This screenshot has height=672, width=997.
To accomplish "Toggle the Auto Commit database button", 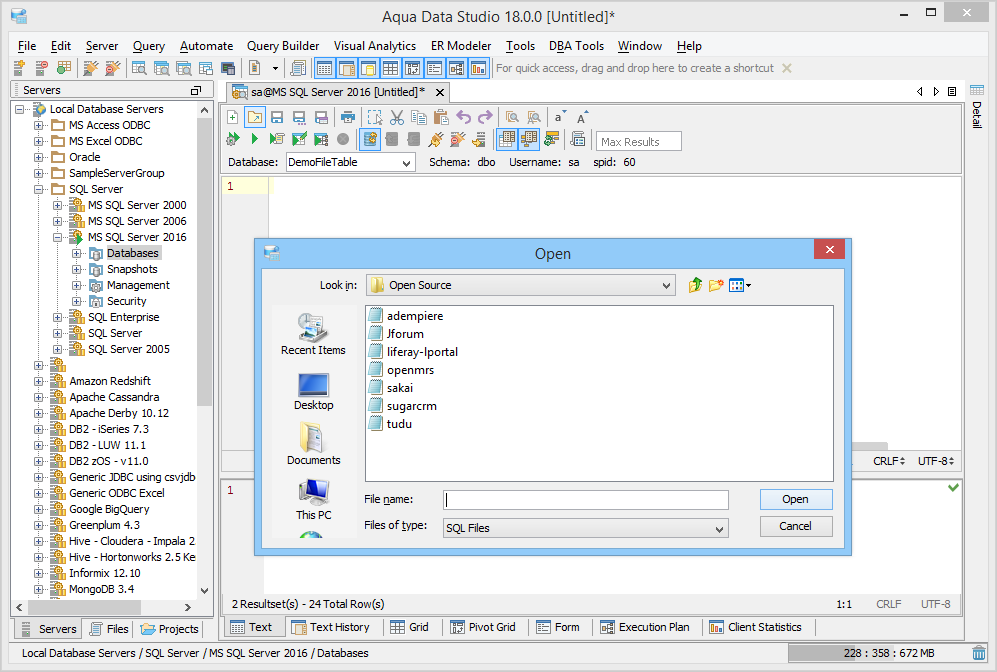I will (x=369, y=139).
